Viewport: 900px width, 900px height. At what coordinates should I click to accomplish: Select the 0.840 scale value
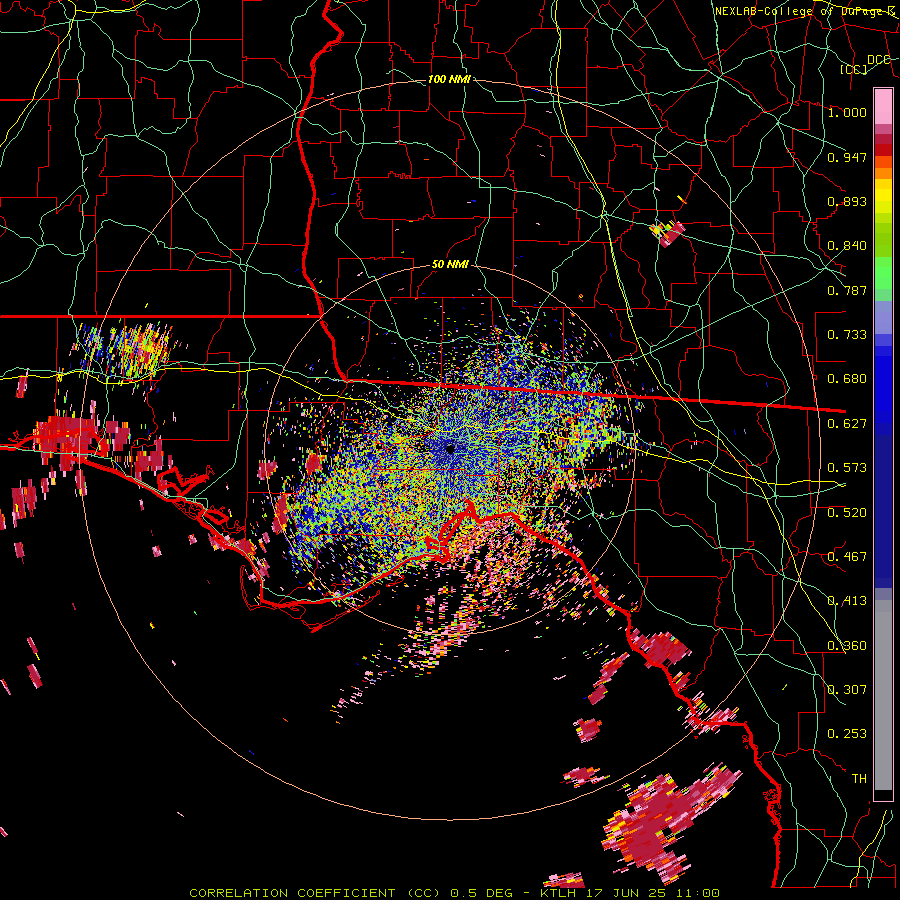847,246
